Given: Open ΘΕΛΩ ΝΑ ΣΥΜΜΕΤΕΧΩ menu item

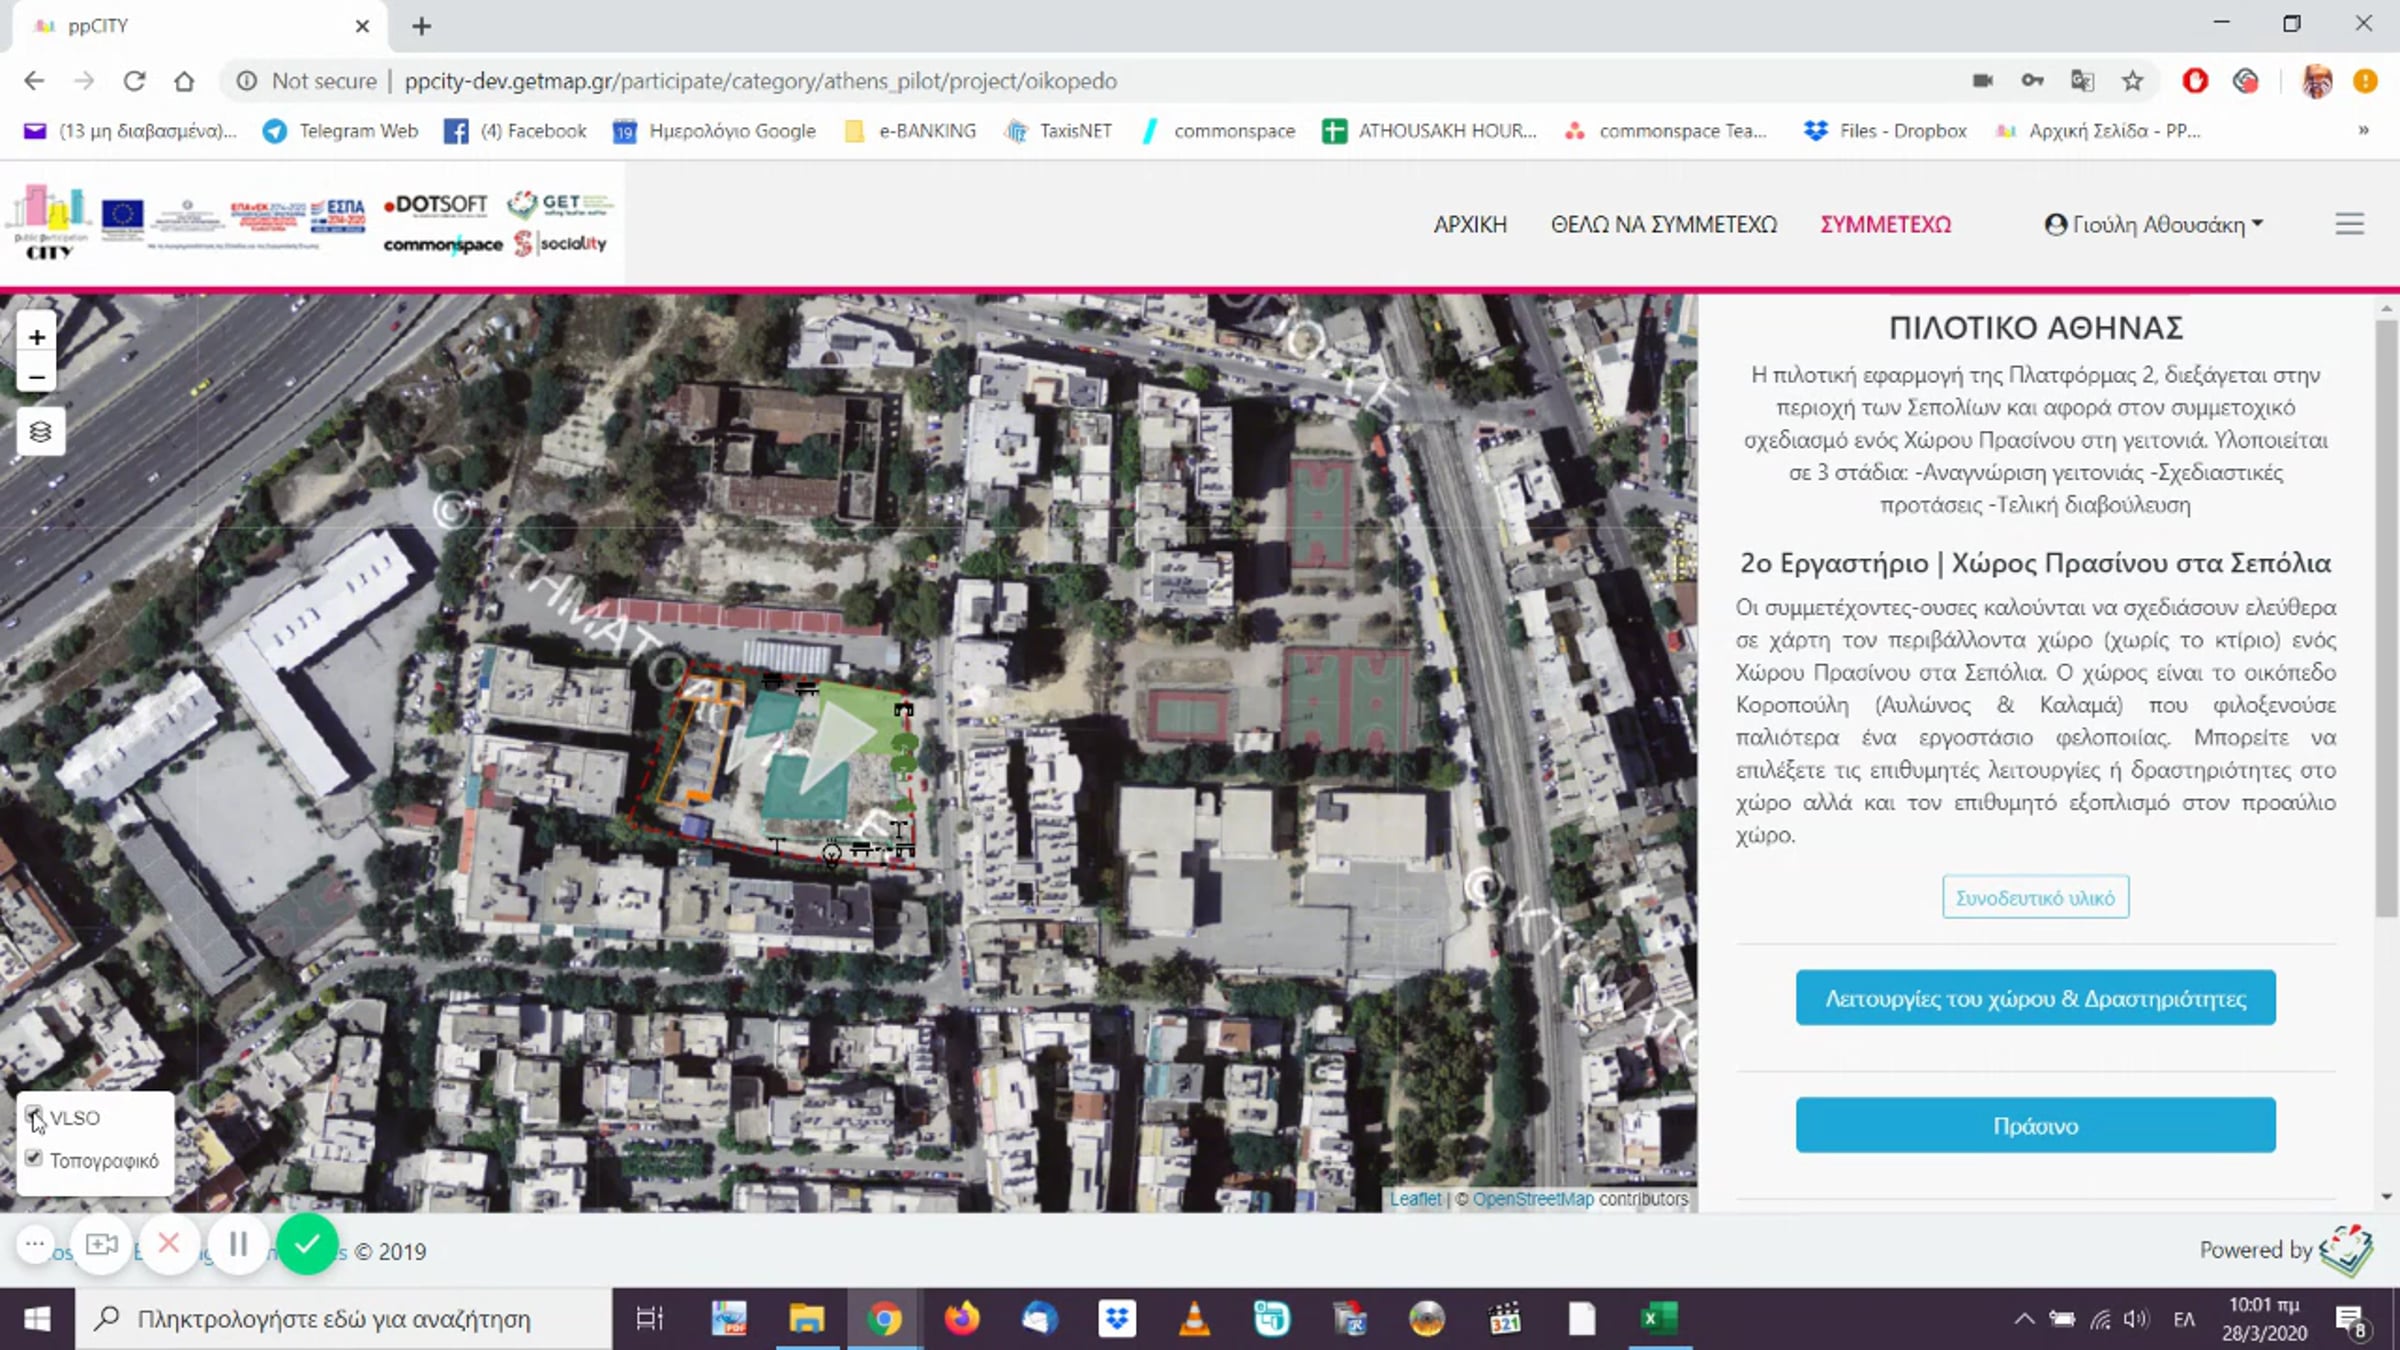Looking at the screenshot, I should click(1663, 225).
